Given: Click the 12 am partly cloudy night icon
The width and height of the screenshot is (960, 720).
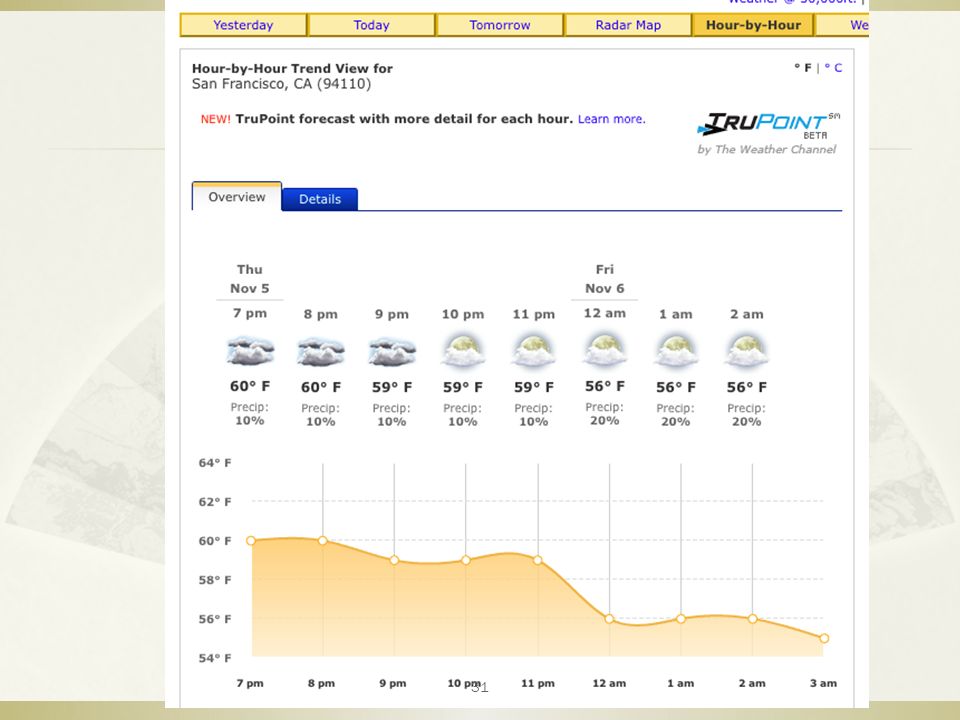Looking at the screenshot, I should (x=605, y=351).
